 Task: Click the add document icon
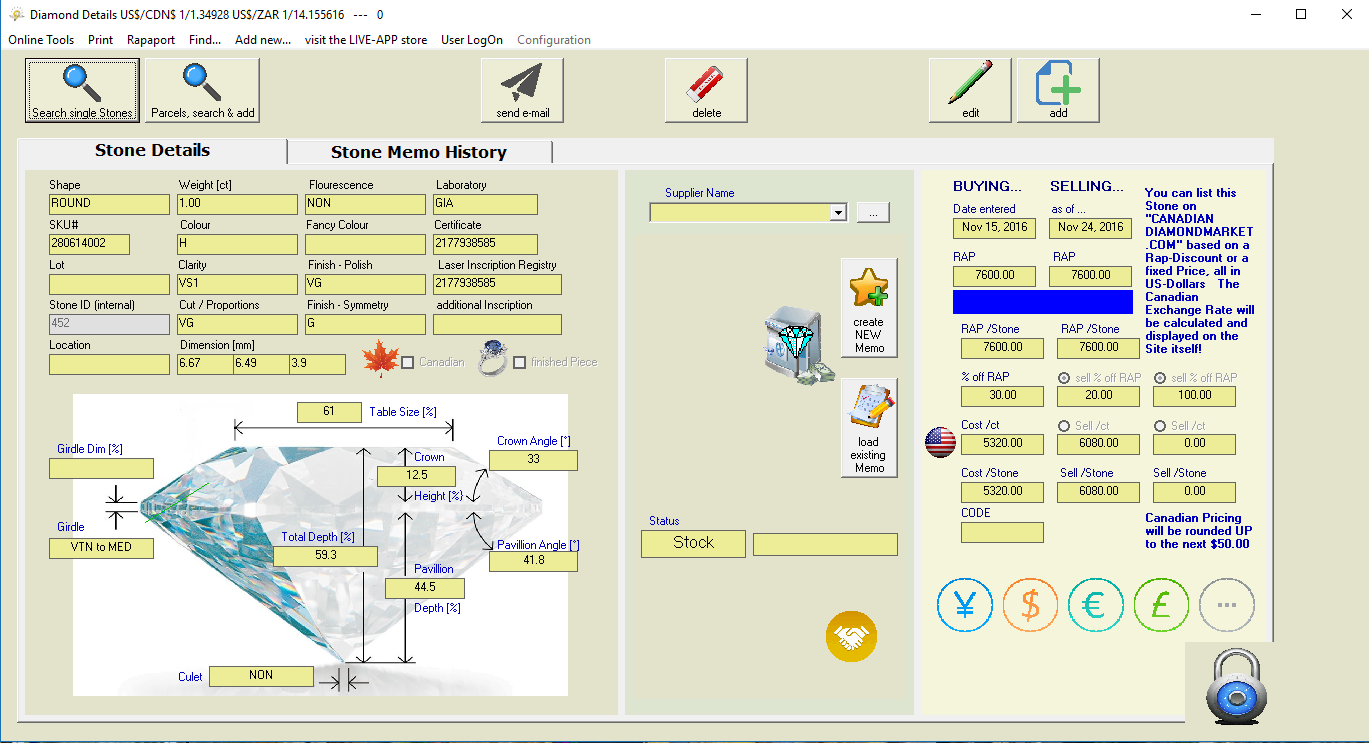pyautogui.click(x=1058, y=90)
